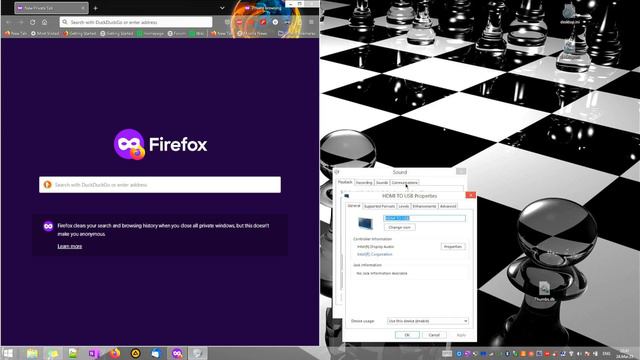This screenshot has width=640, height=360.
Task: Click the controller Properties button
Action: coord(453,247)
